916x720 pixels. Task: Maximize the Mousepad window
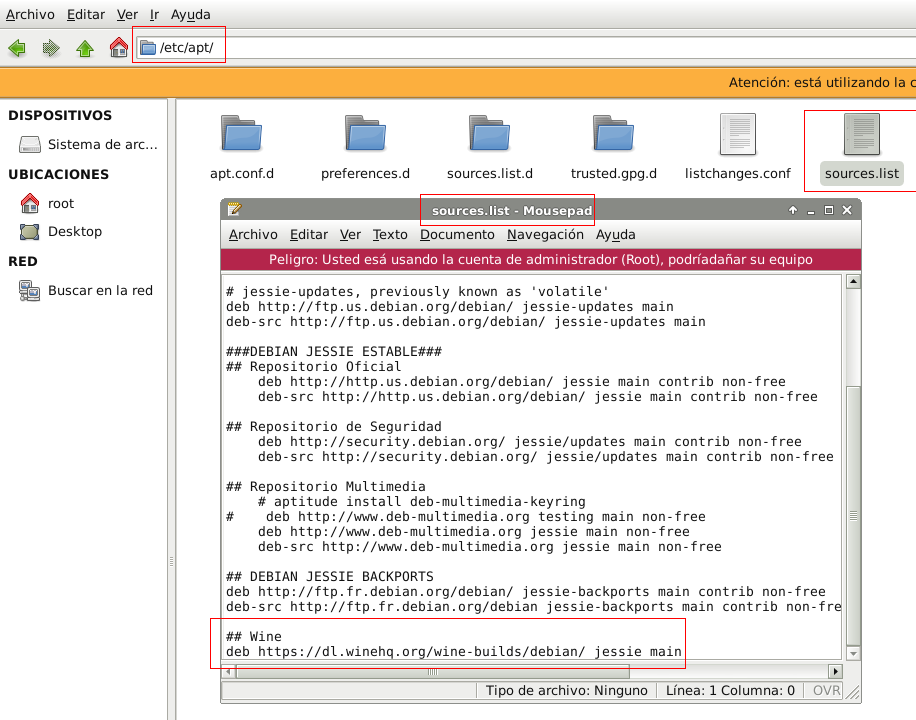coord(828,210)
